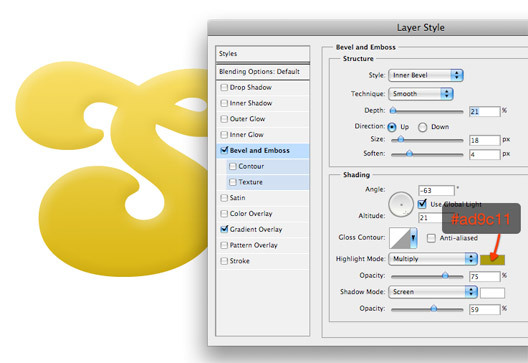This screenshot has width=528, height=363.
Task: Turn on the Outer Glow checkbox
Action: tap(224, 119)
